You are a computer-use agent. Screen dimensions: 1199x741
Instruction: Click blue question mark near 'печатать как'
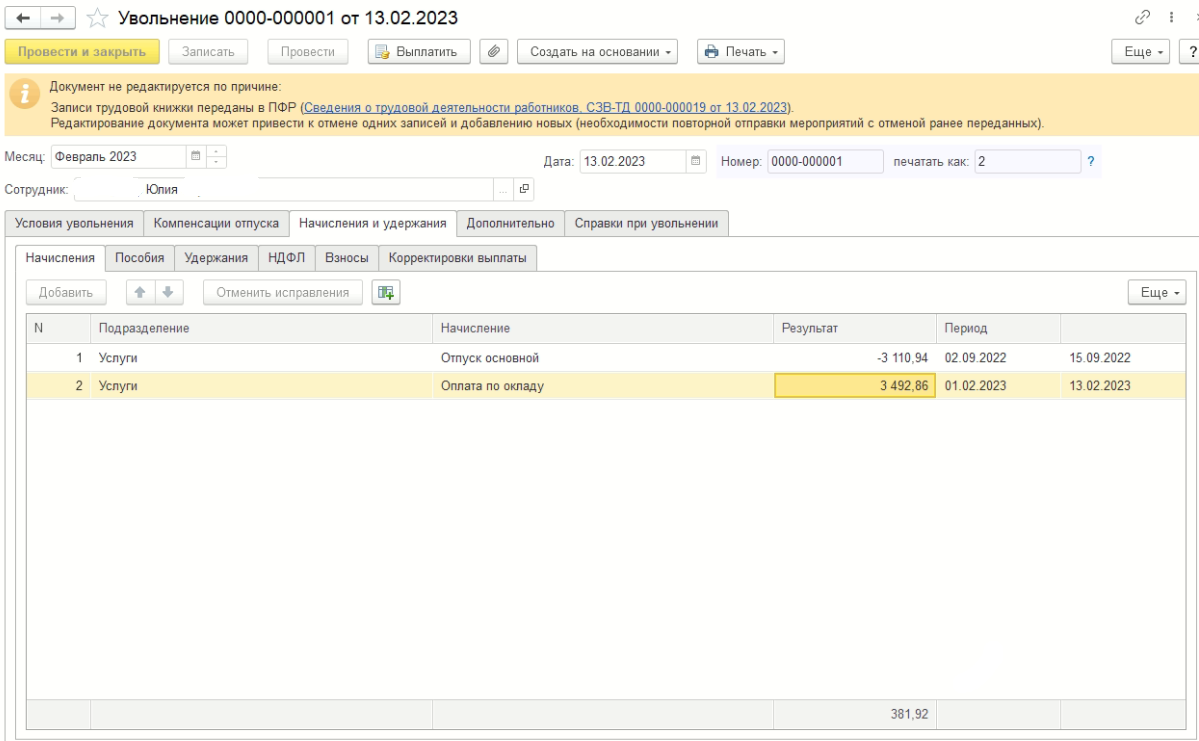(x=1091, y=162)
